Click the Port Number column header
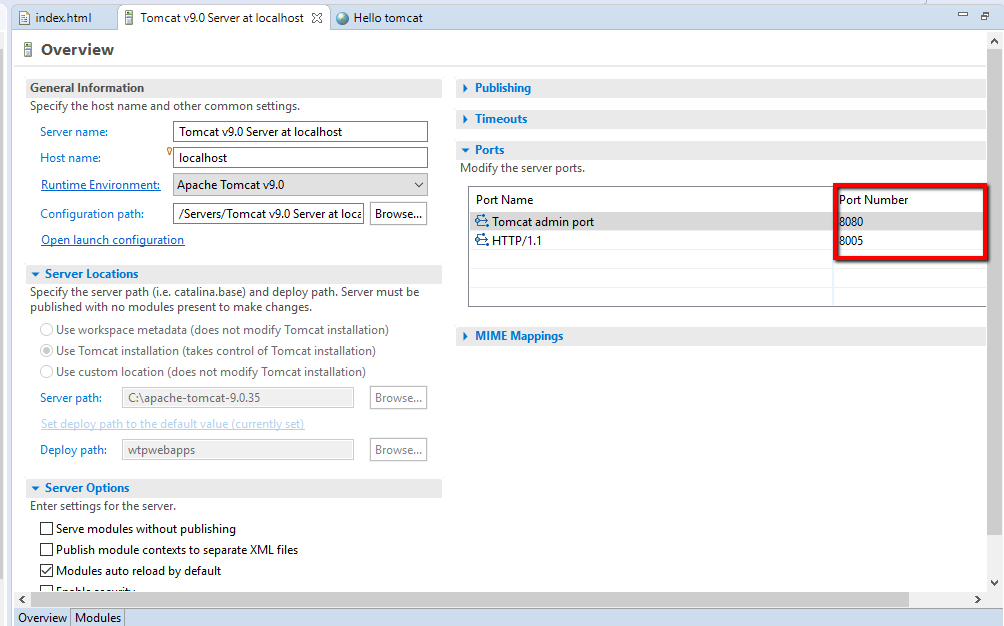This screenshot has width=1004, height=626. click(909, 200)
